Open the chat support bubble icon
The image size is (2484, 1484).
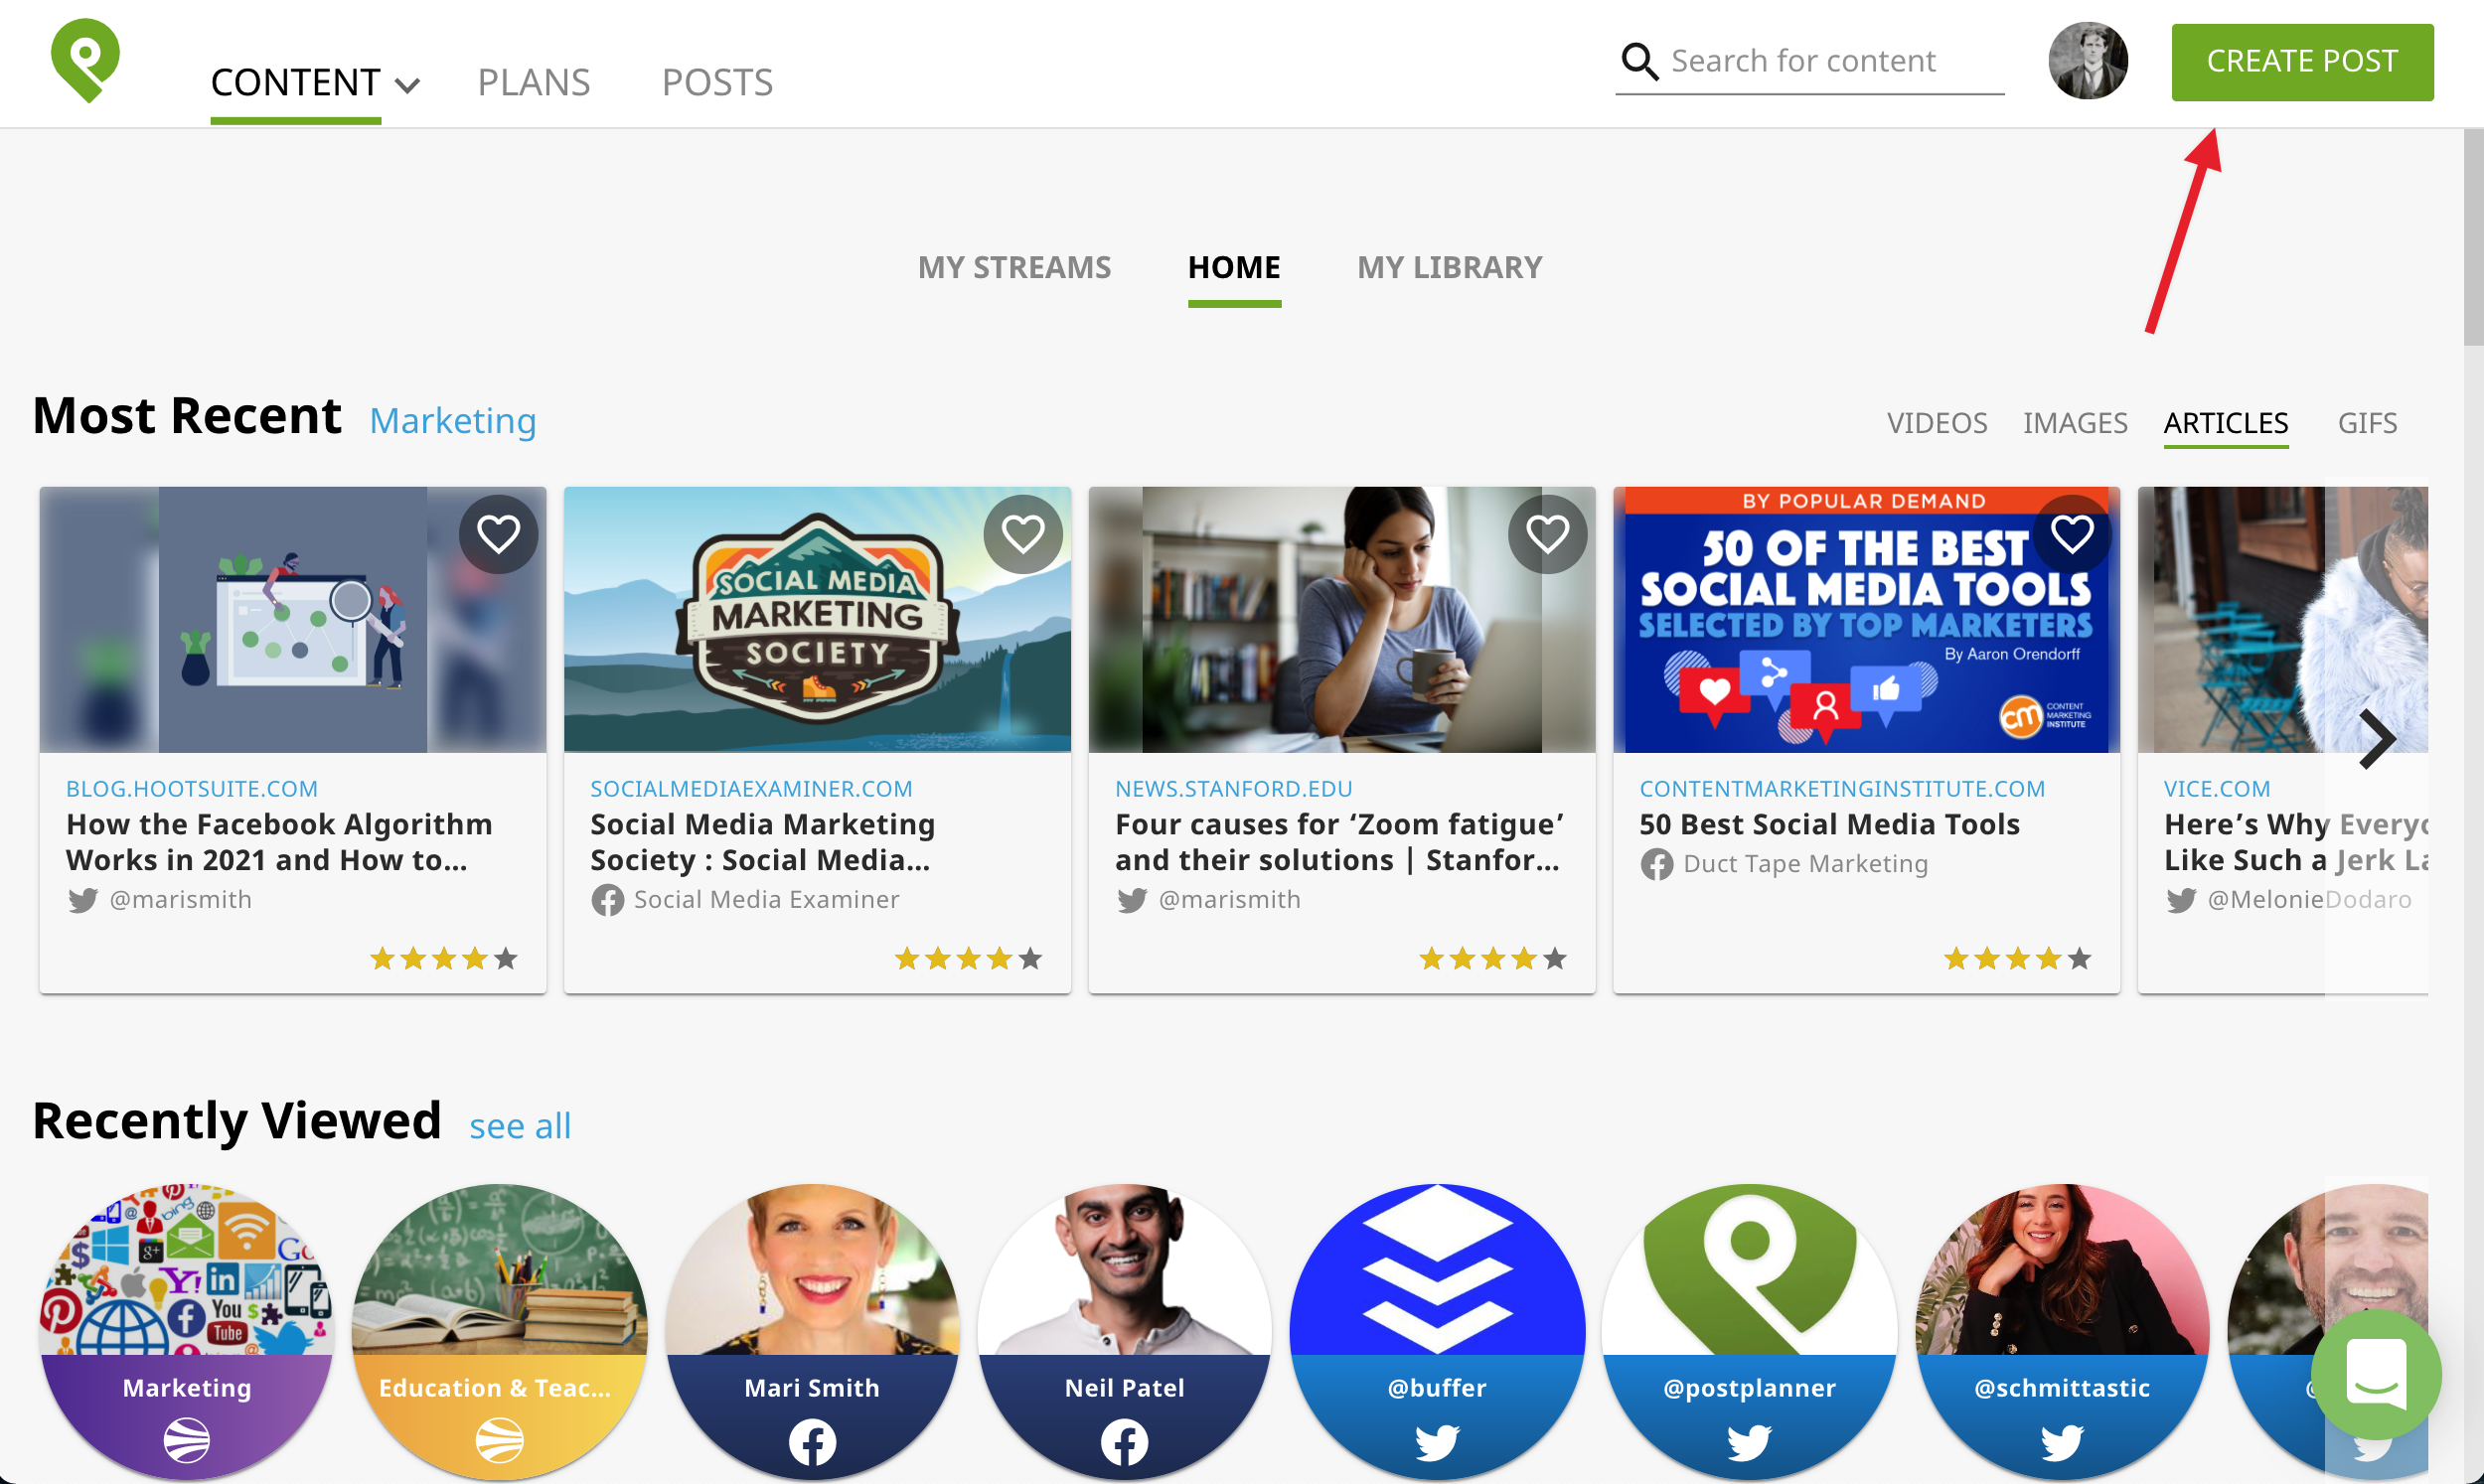click(2376, 1375)
